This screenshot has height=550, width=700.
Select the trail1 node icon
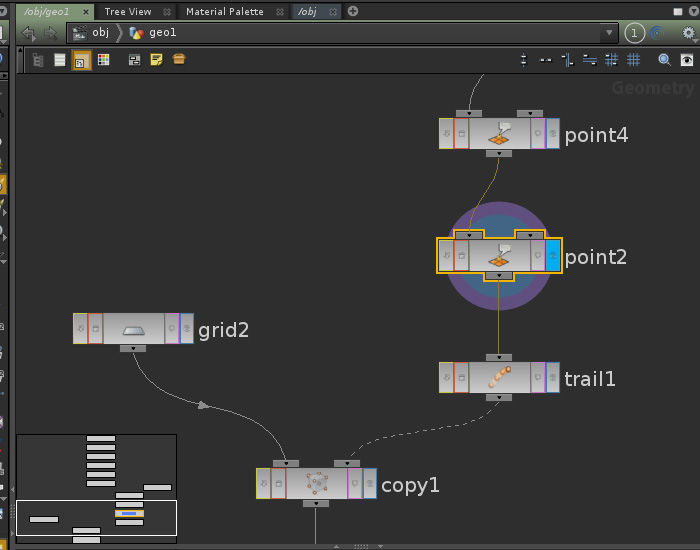499,377
